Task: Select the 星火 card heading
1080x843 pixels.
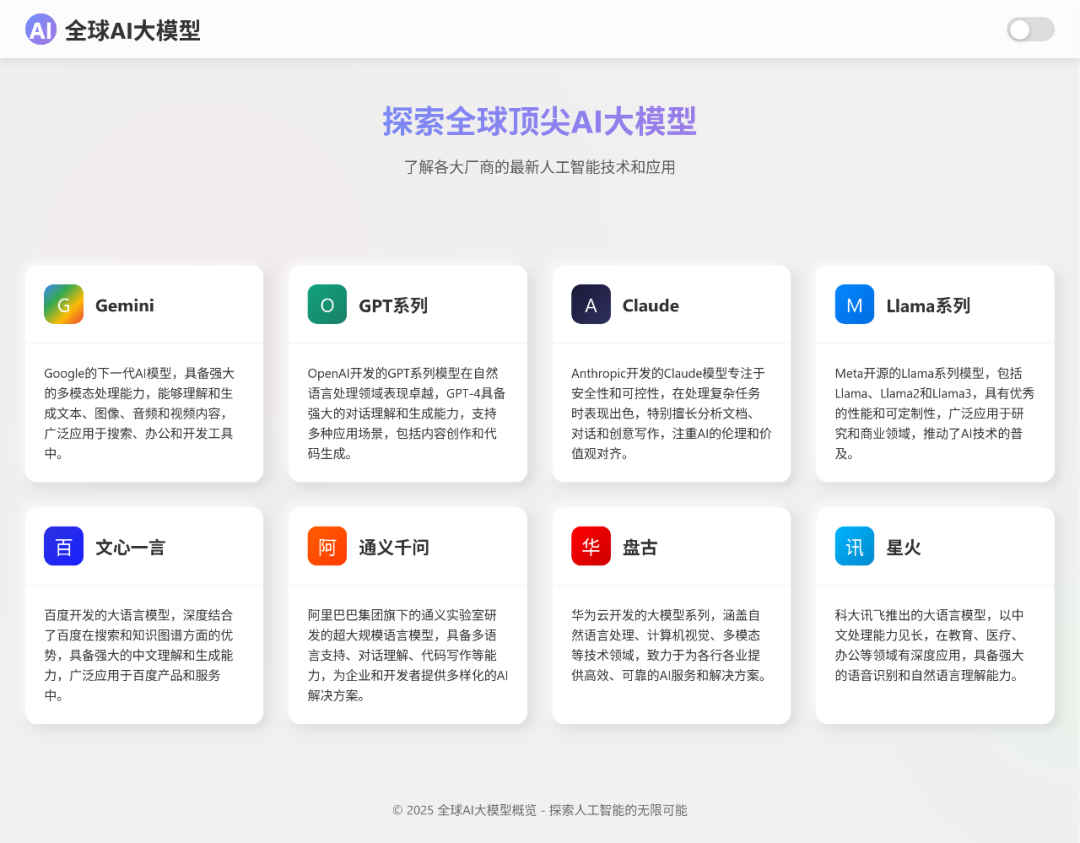Action: 904,546
